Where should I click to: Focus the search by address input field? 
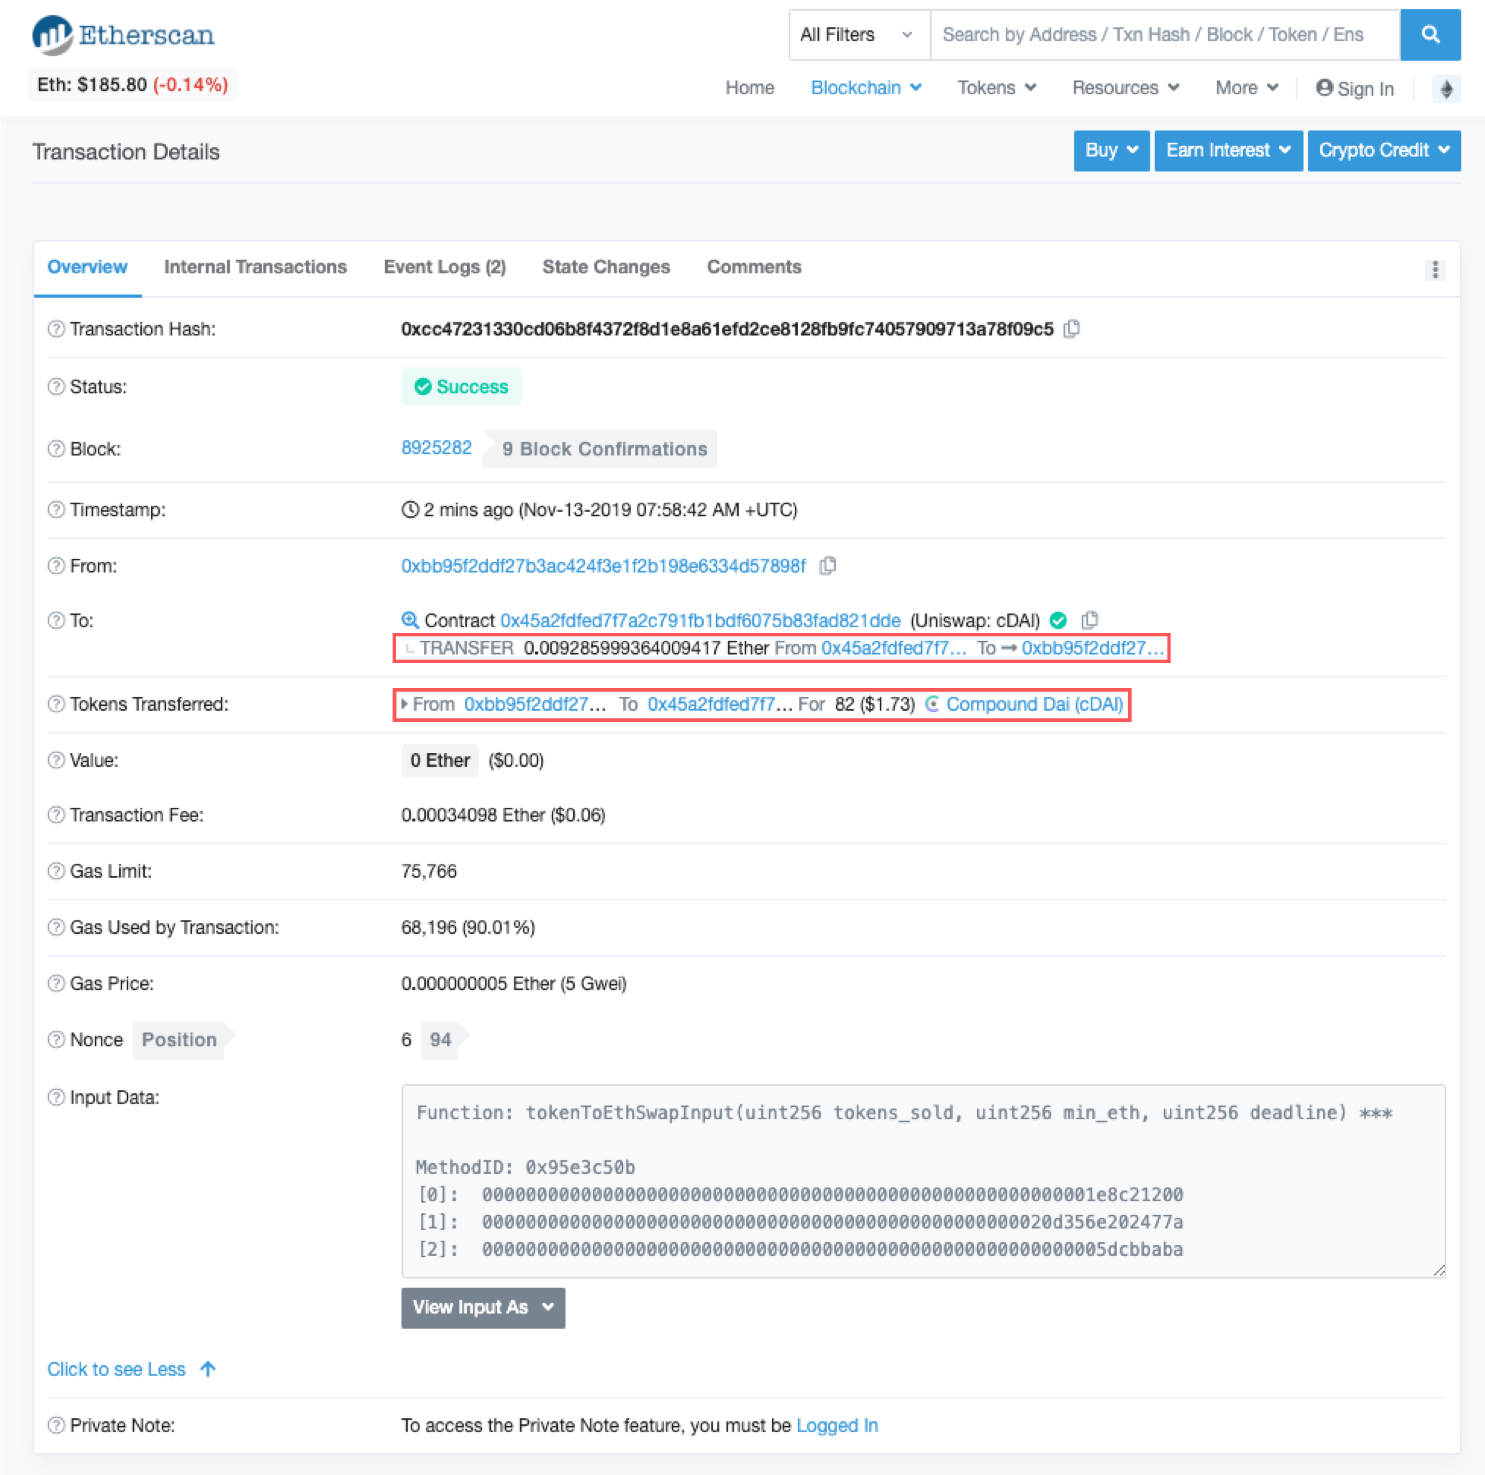1165,35
